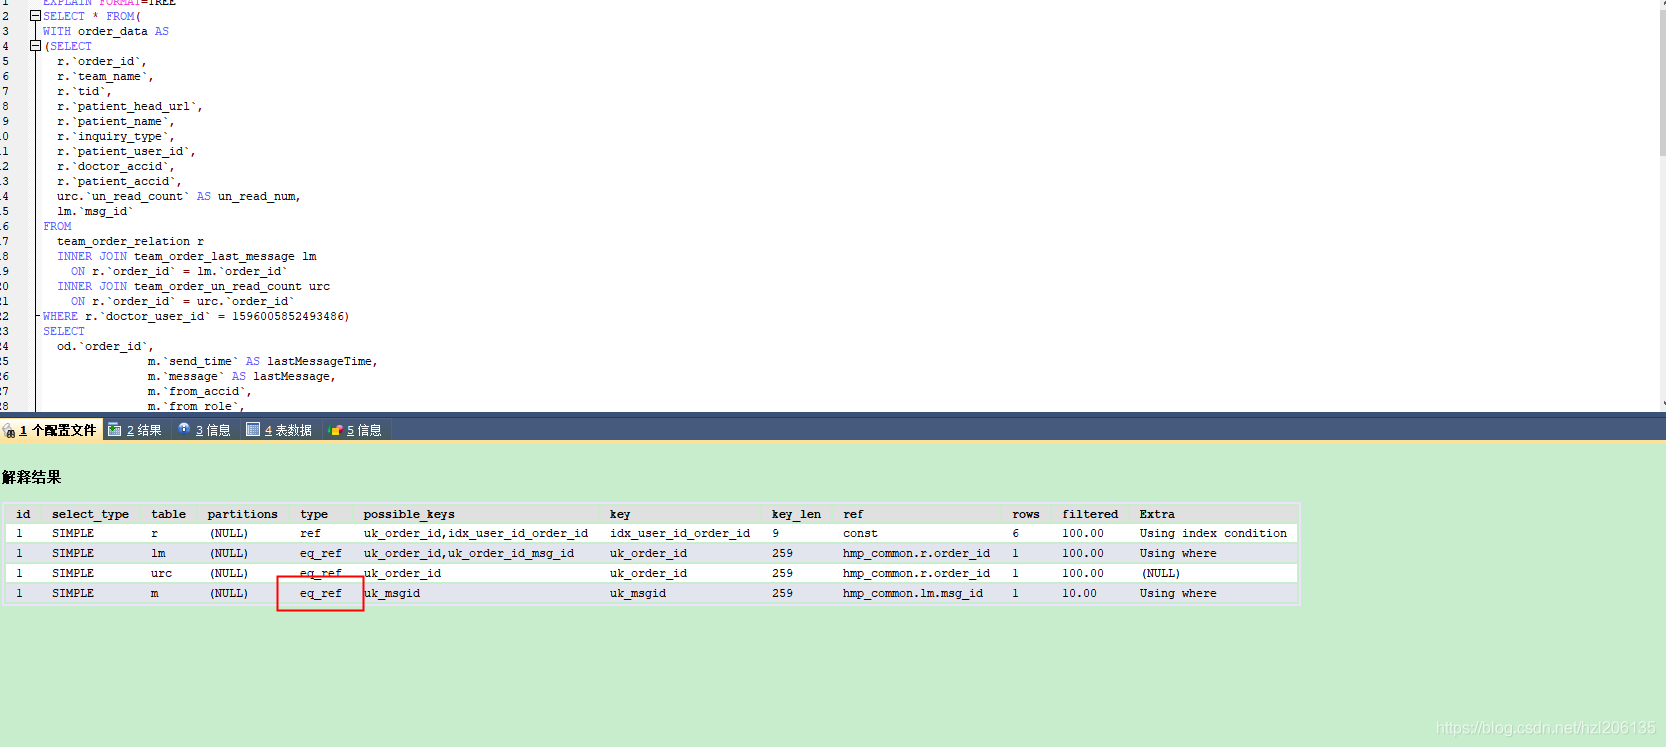The image size is (1666, 747).
Task: Click the possible_keys column header
Action: pyautogui.click(x=409, y=514)
